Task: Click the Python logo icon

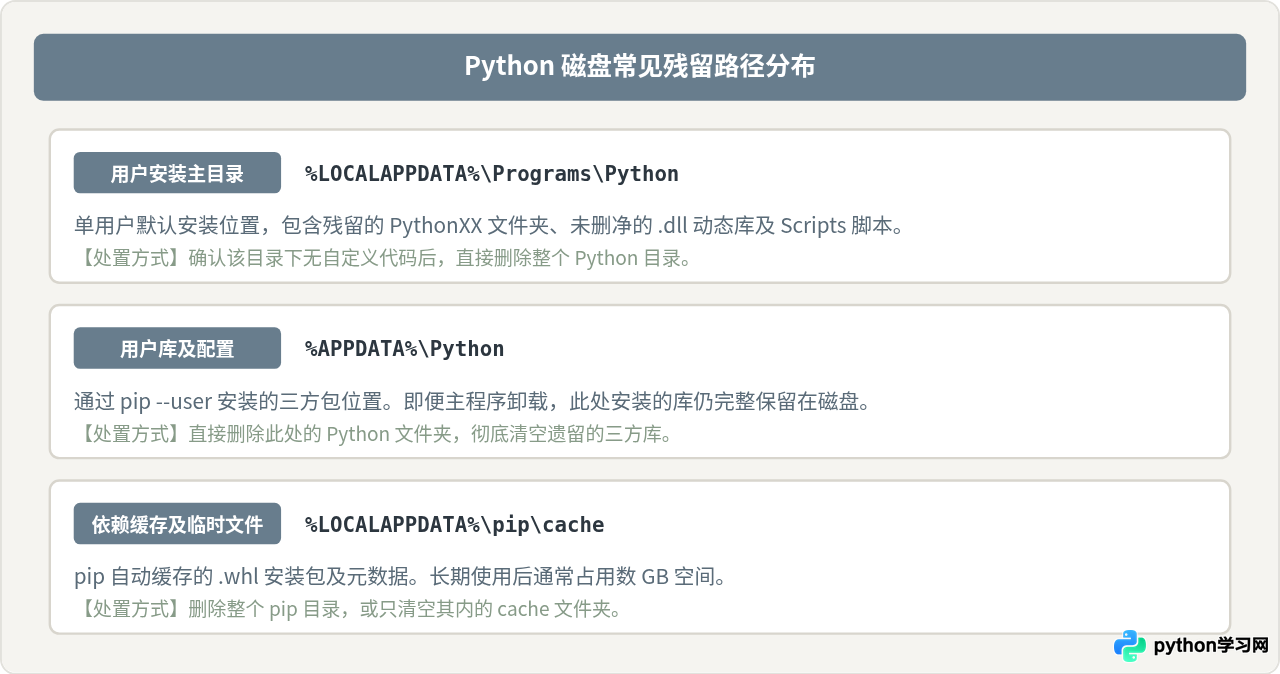Action: (1130, 646)
